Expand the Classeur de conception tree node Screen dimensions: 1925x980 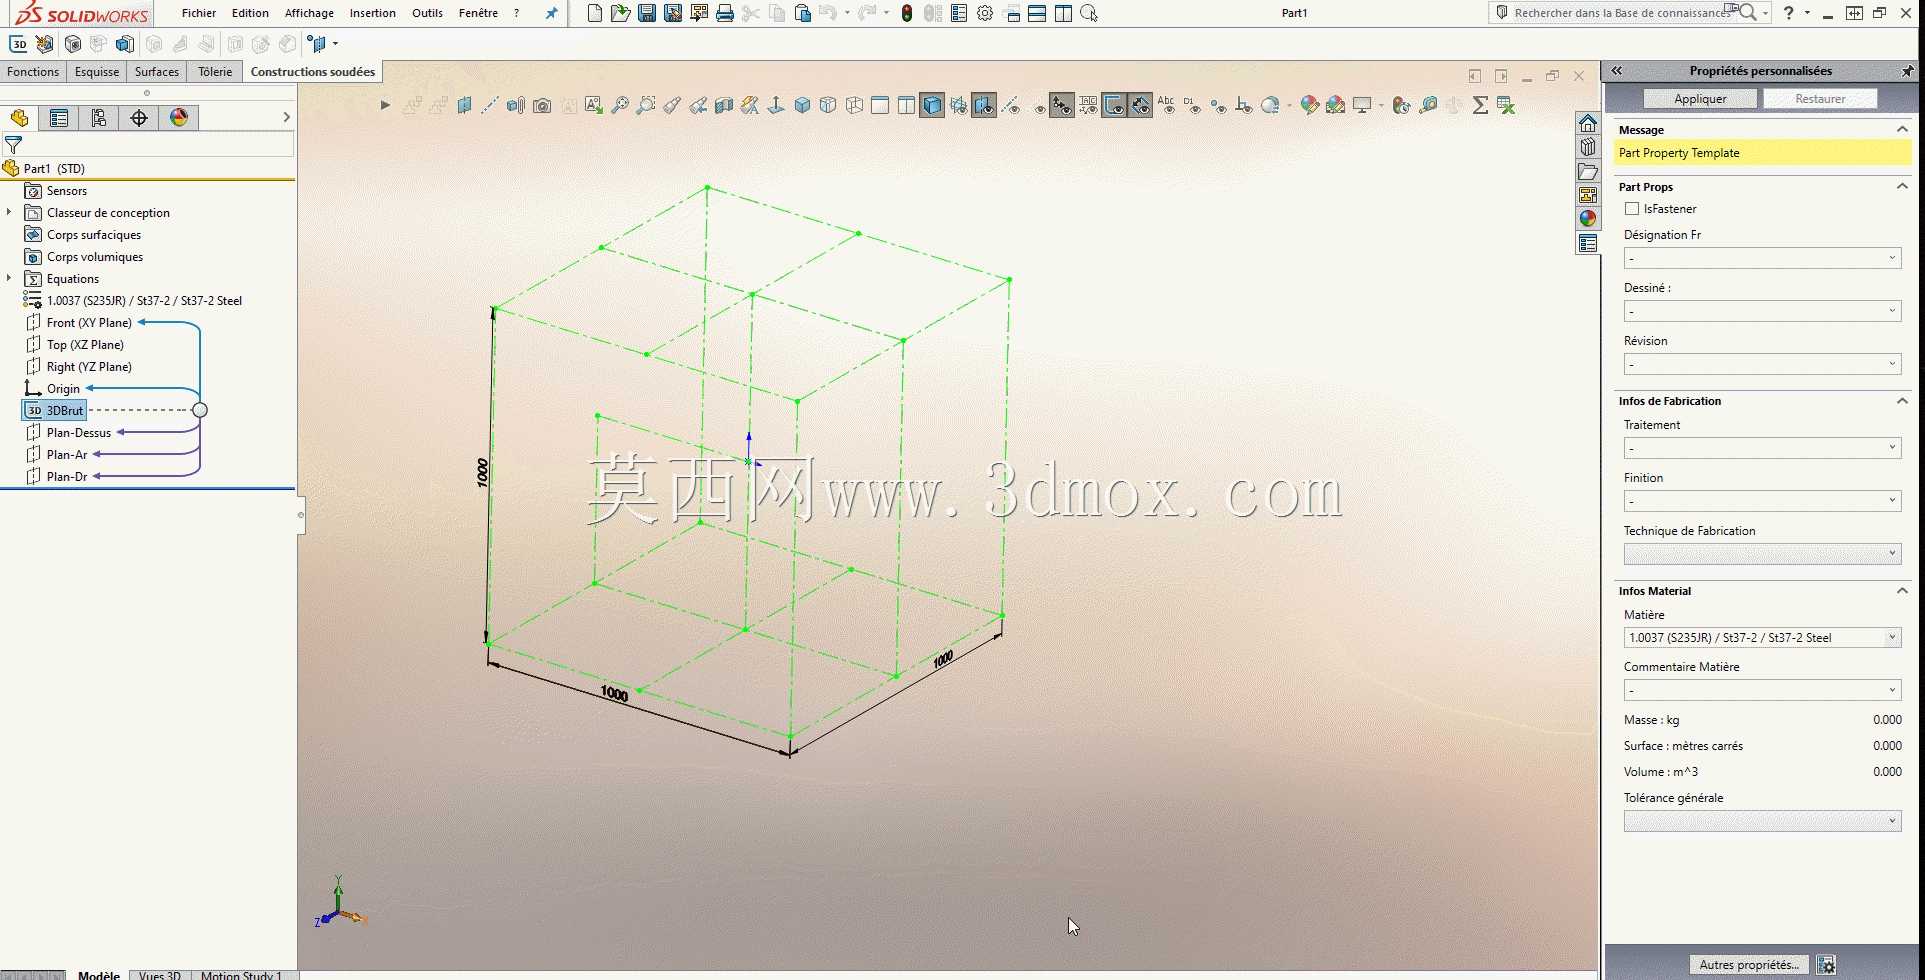(9, 213)
